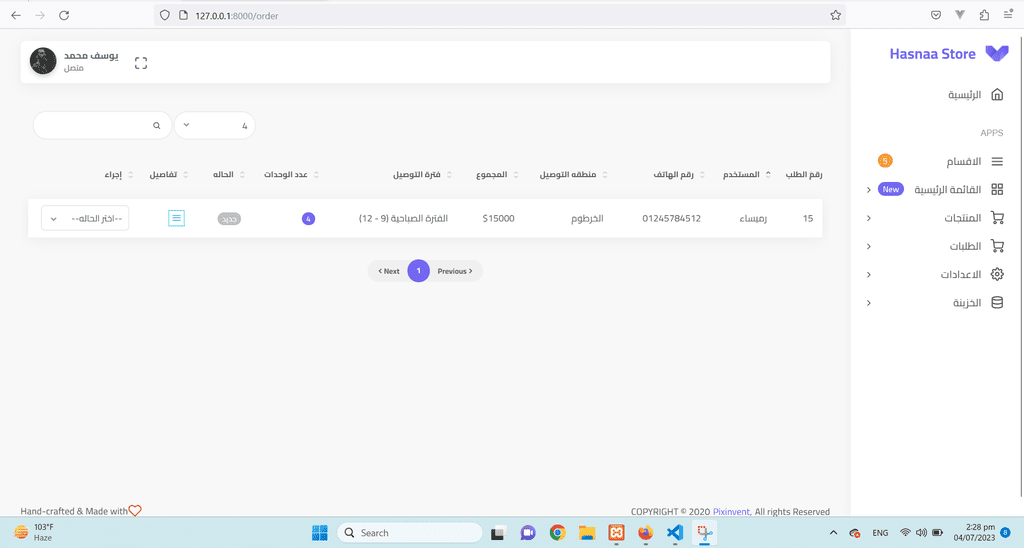Sort by the المستخدم column header
The height and width of the screenshot is (548, 1024).
741,174
